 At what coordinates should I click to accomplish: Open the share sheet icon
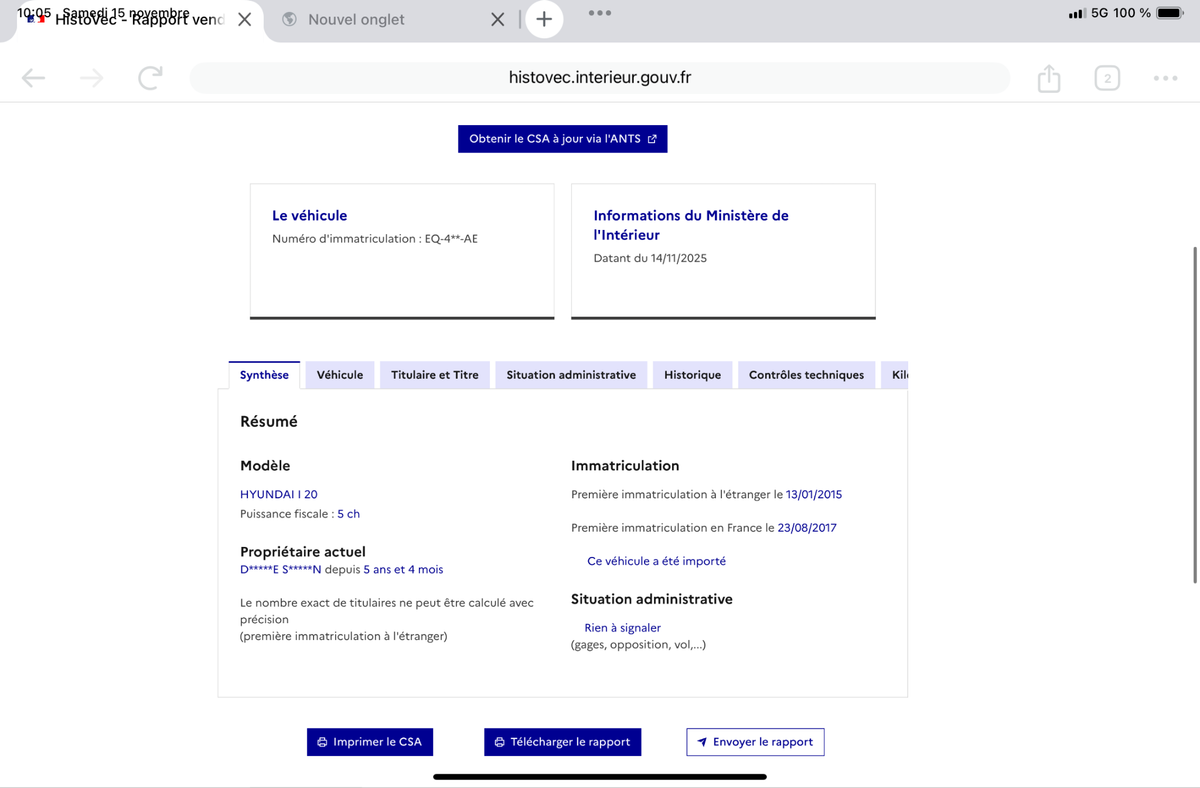(x=1048, y=78)
